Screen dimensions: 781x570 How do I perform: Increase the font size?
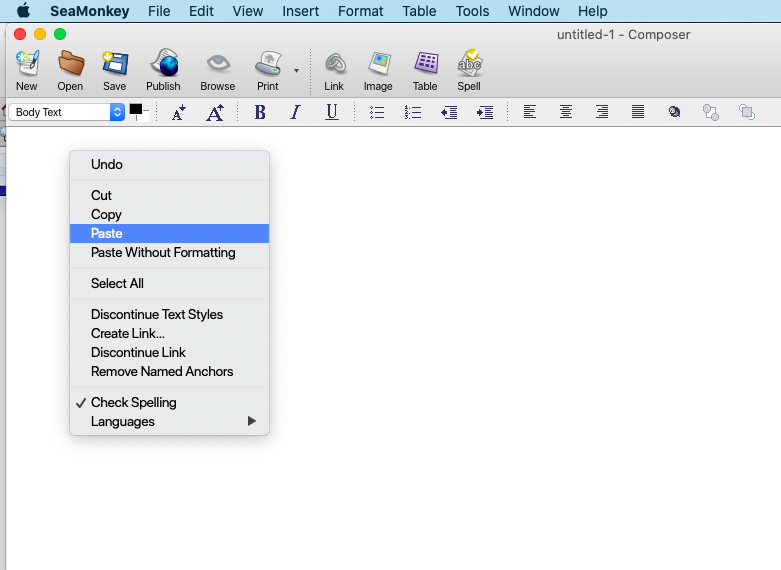(x=215, y=112)
